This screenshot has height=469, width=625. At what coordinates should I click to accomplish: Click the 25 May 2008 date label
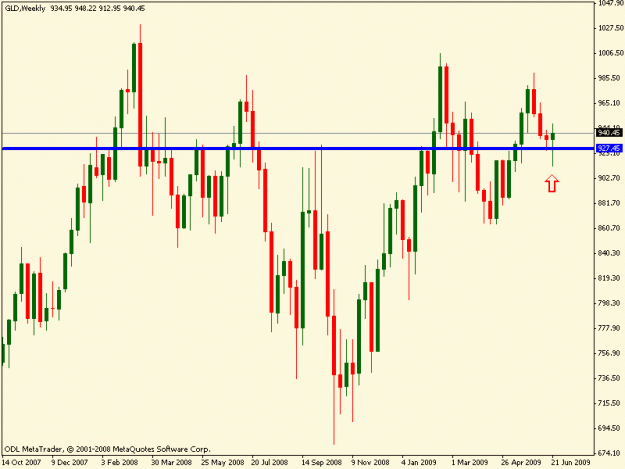pos(222,463)
